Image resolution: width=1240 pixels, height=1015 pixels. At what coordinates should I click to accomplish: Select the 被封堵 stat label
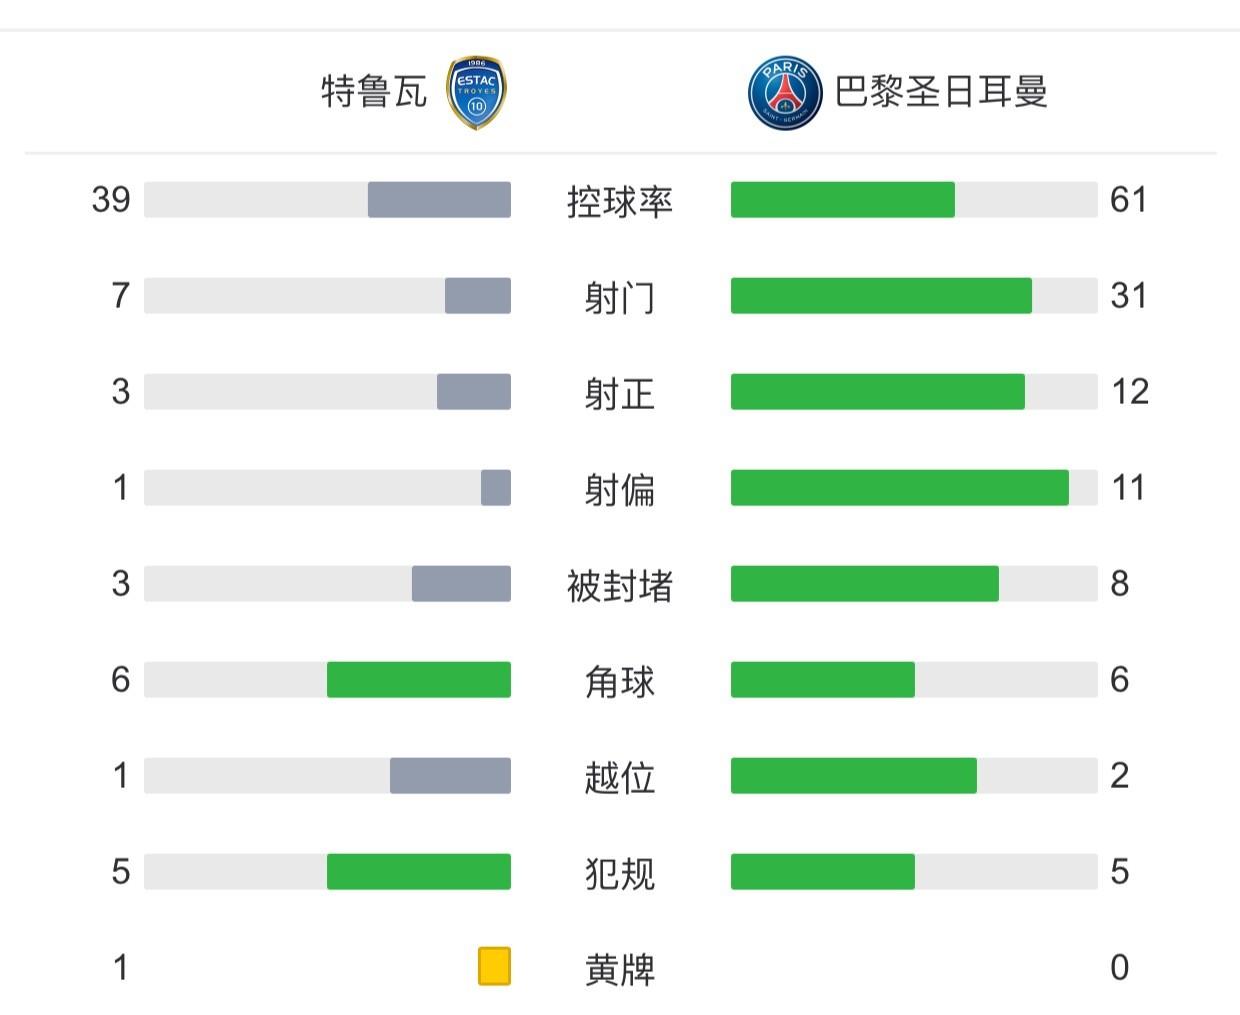619,585
